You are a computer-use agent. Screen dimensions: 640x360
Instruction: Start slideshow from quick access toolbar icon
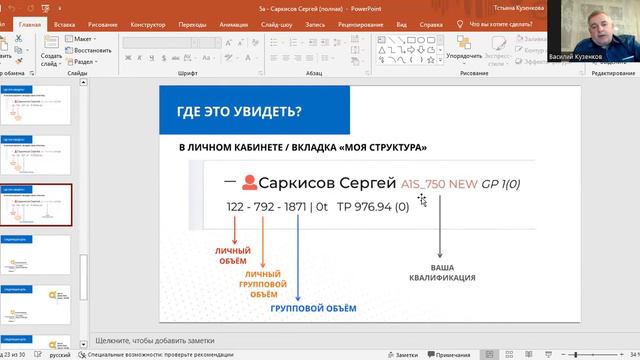[46, 8]
